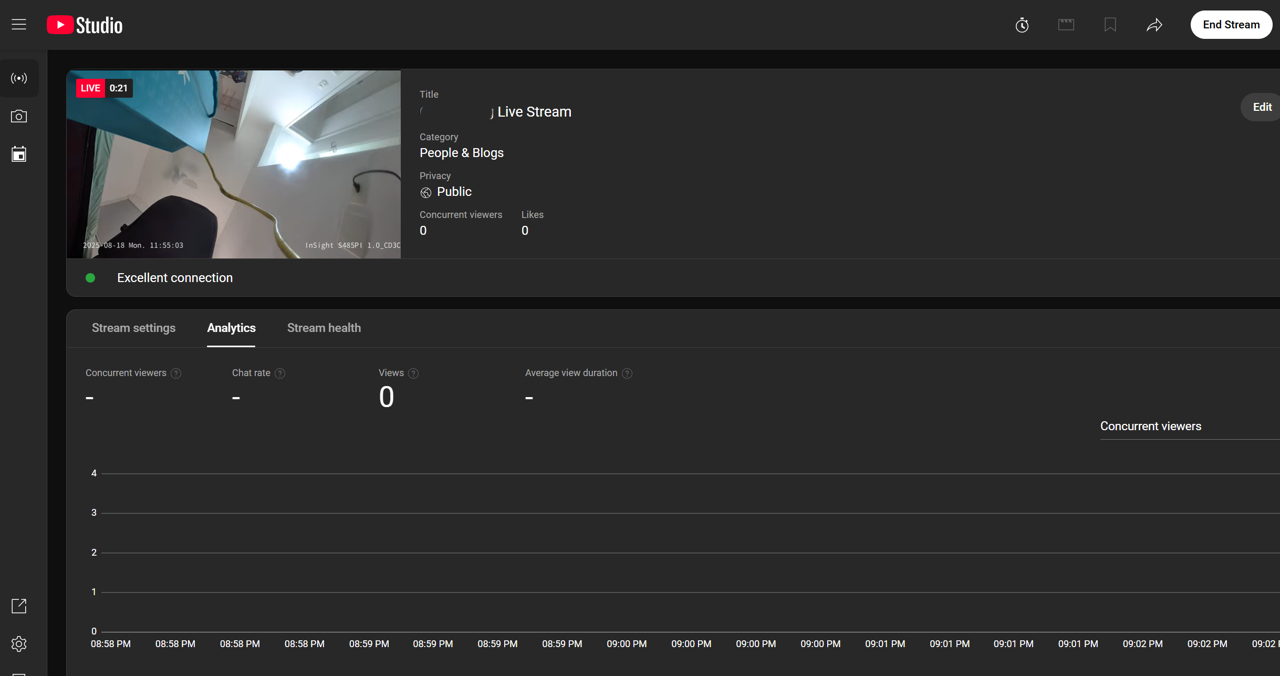The height and width of the screenshot is (676, 1280).
Task: Click the bookmark highlight icon
Action: point(1110,25)
